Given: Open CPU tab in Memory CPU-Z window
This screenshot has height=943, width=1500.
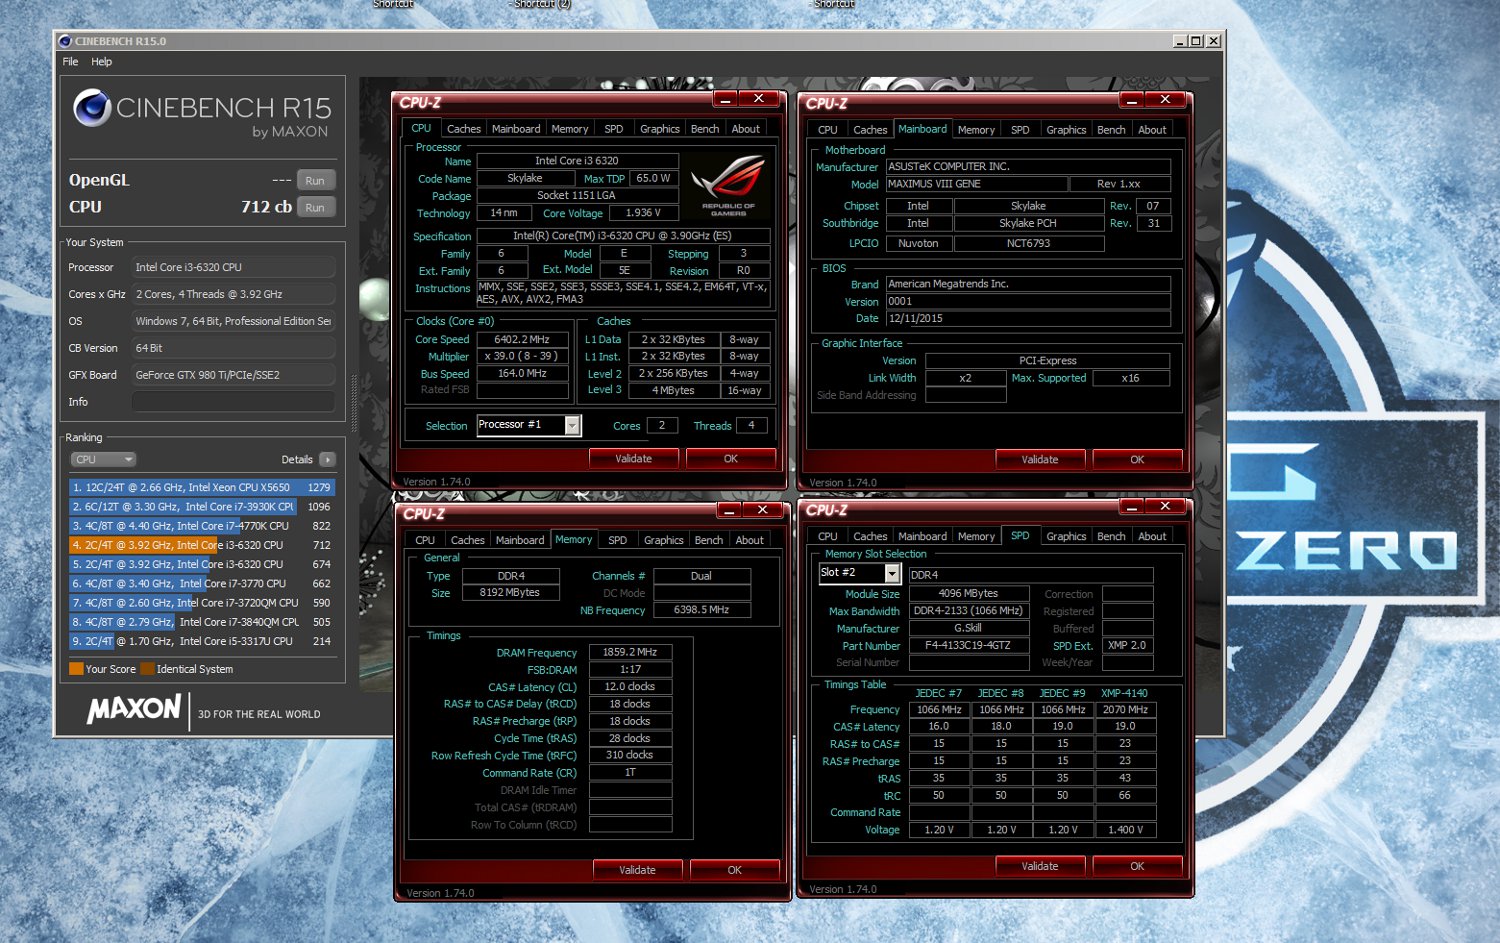Looking at the screenshot, I should coord(425,540).
